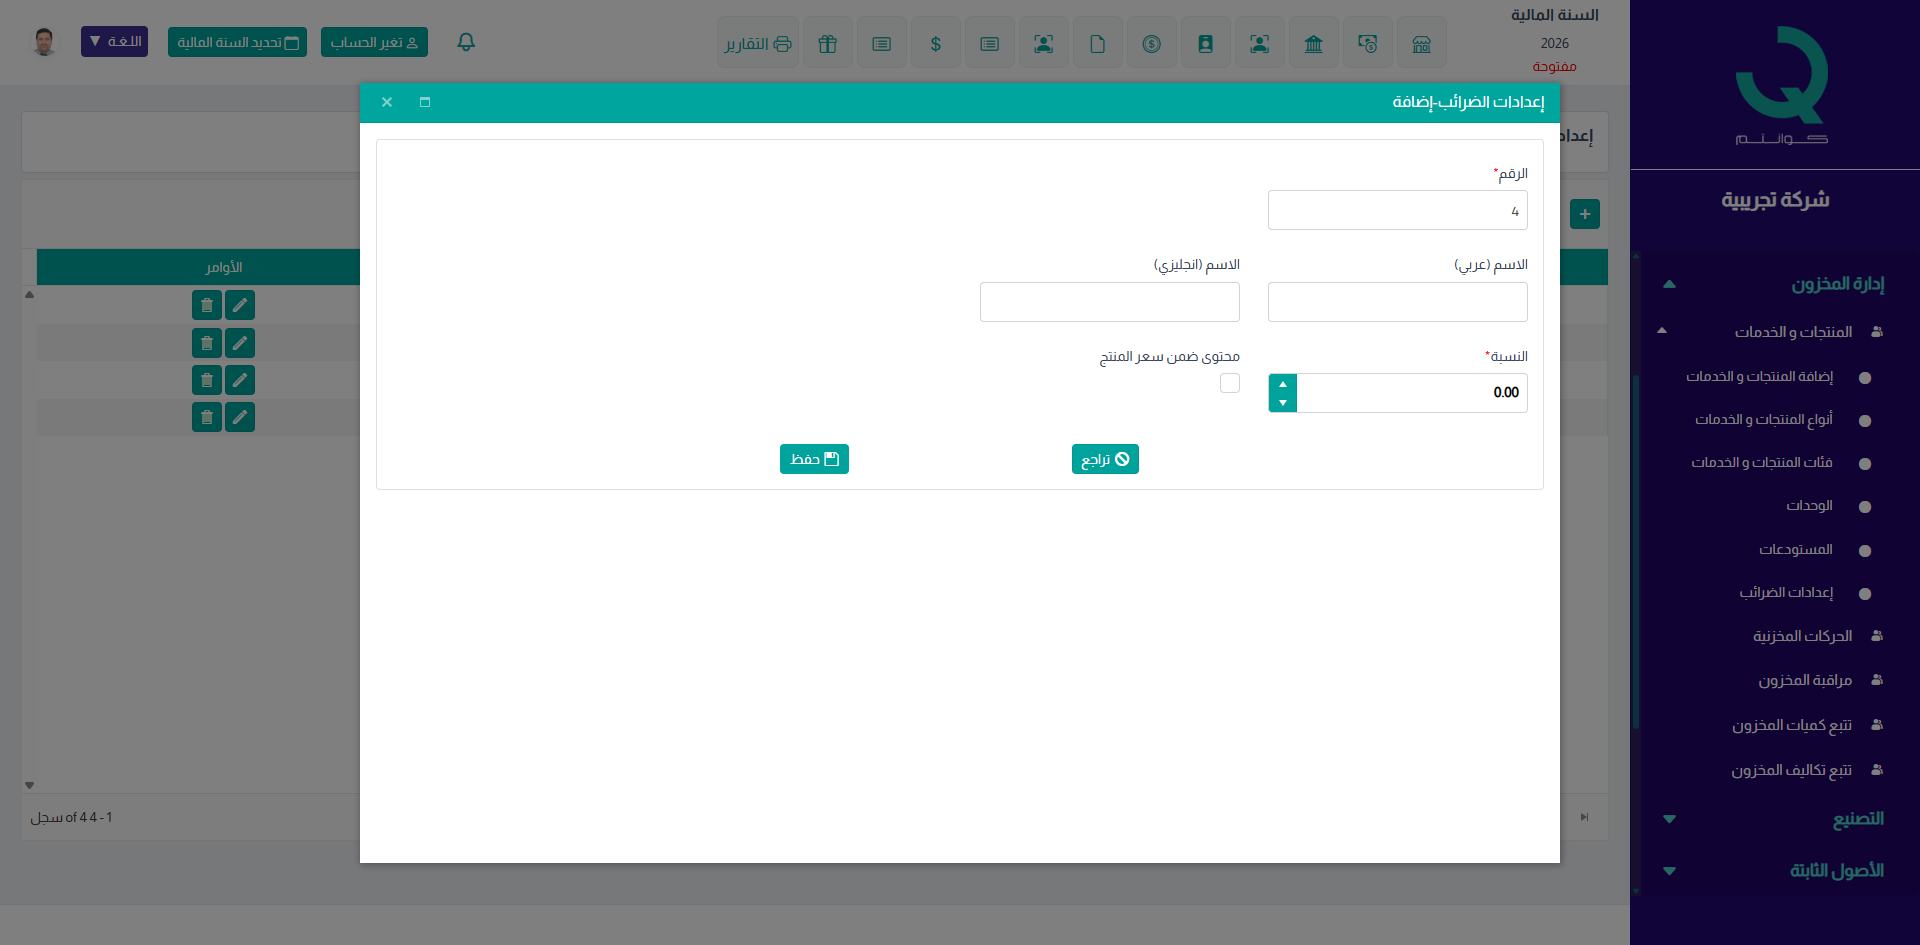Click the gift box toolbar icon

(827, 44)
